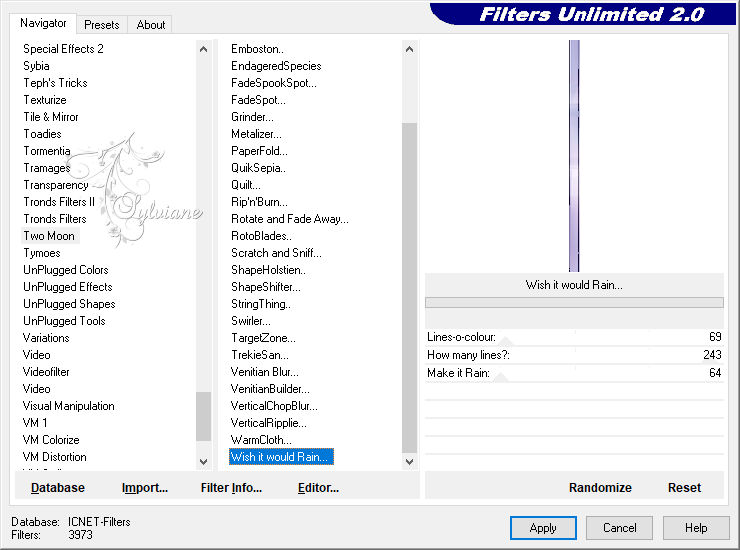Open the Editor... button
Screen dimensions: 740x550
[318, 488]
